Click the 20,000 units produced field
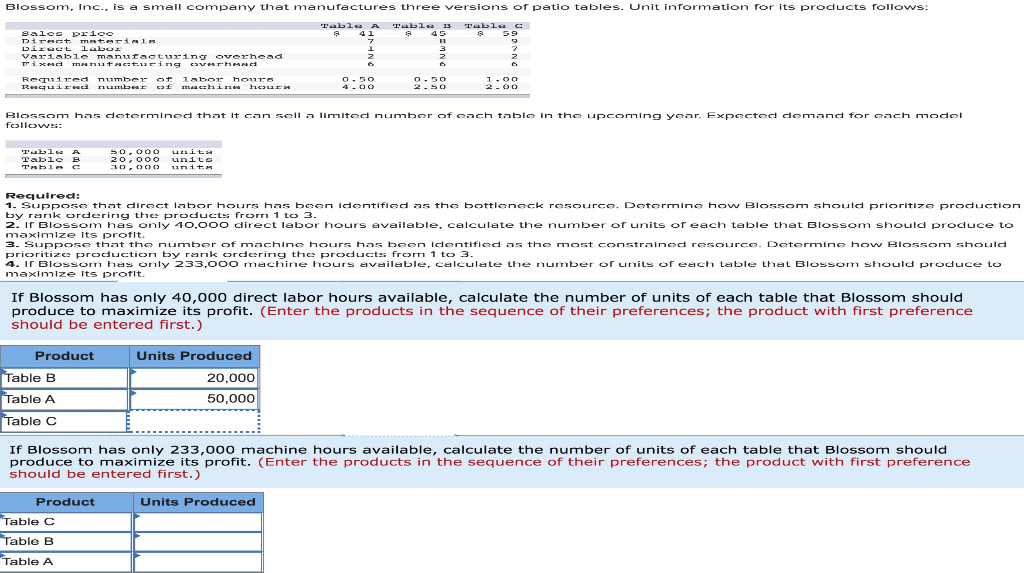Viewport: 1024px width, 573px height. tap(194, 378)
